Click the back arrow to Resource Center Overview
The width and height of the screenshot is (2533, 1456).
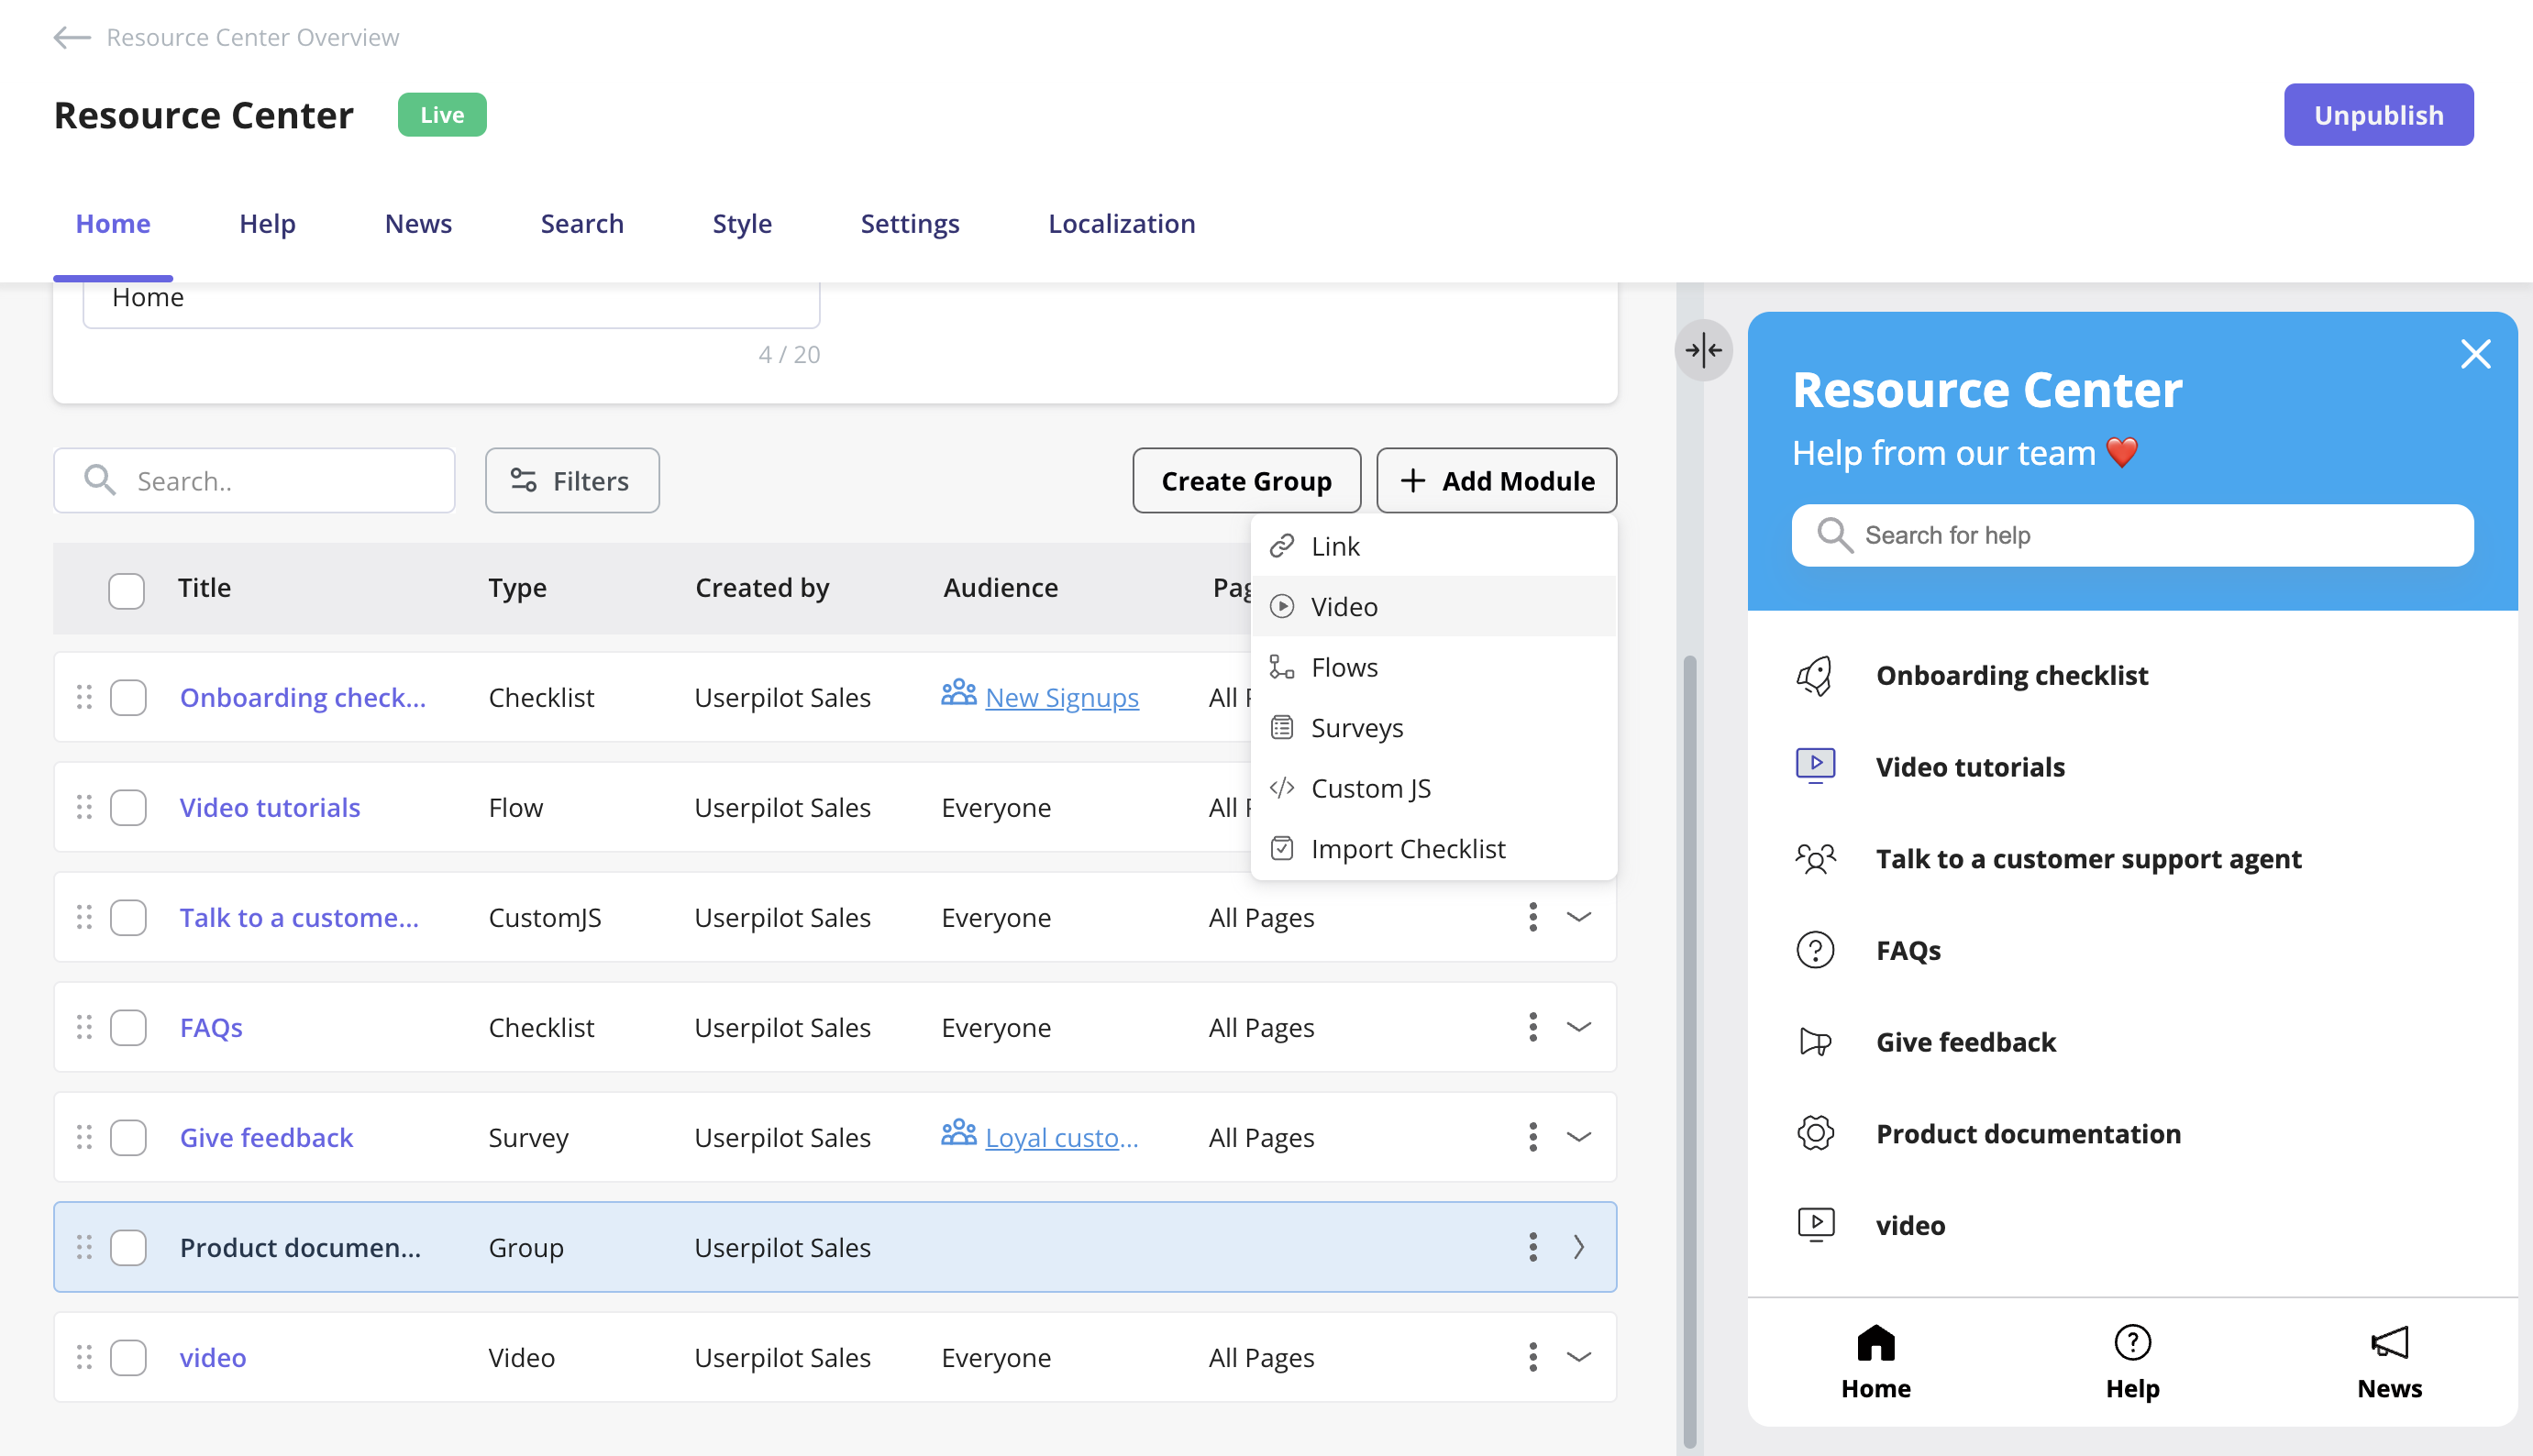pos(72,38)
